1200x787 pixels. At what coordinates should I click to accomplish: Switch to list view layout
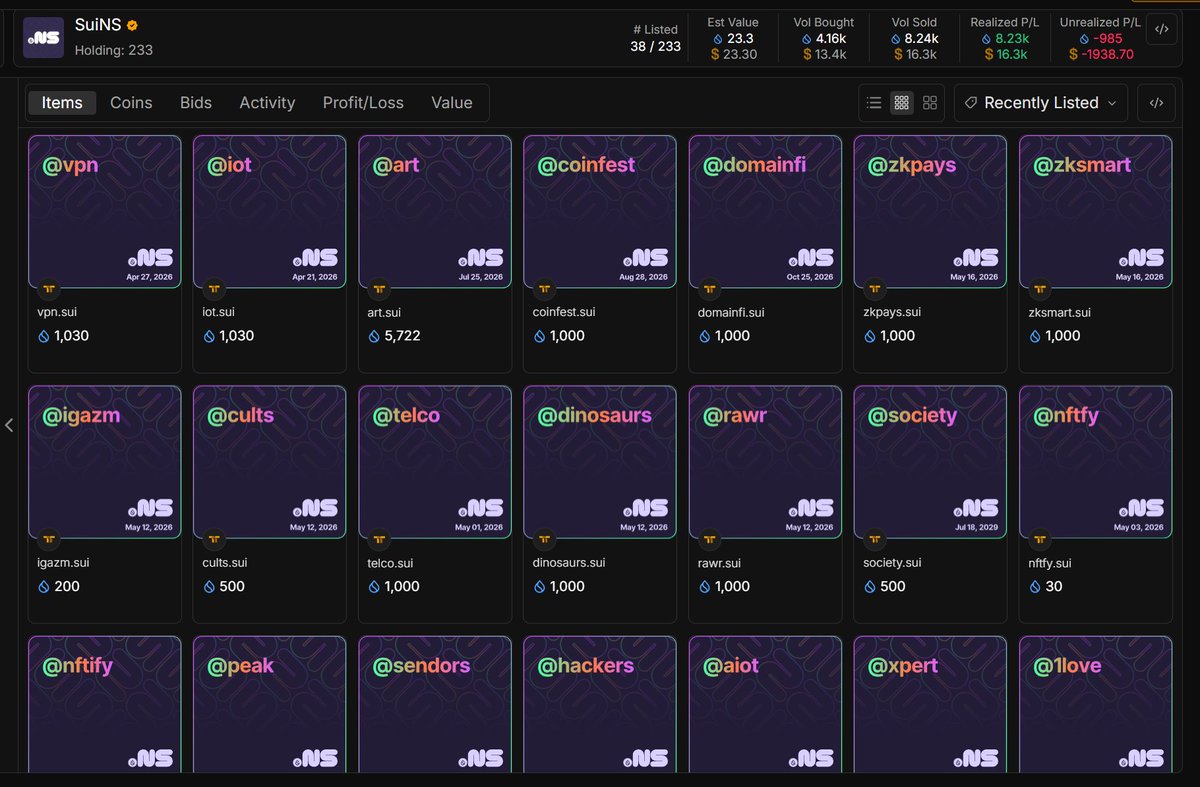pyautogui.click(x=874, y=102)
